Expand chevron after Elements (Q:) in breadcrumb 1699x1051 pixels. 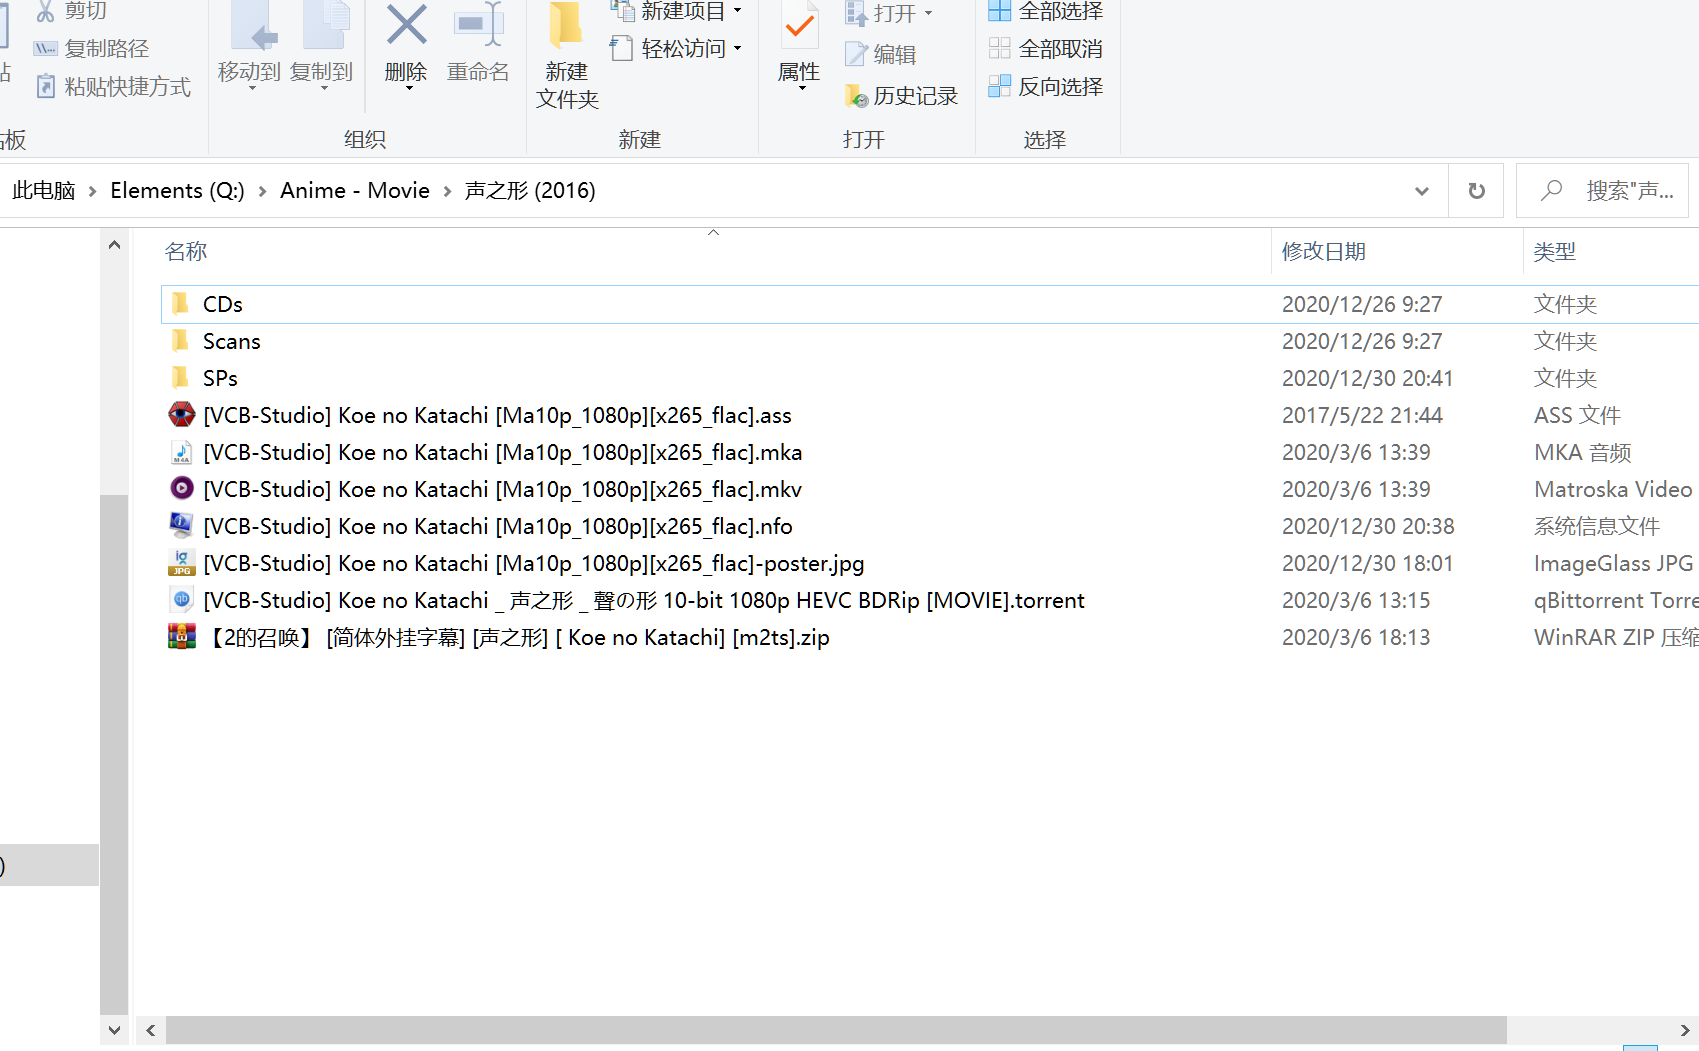[262, 191]
